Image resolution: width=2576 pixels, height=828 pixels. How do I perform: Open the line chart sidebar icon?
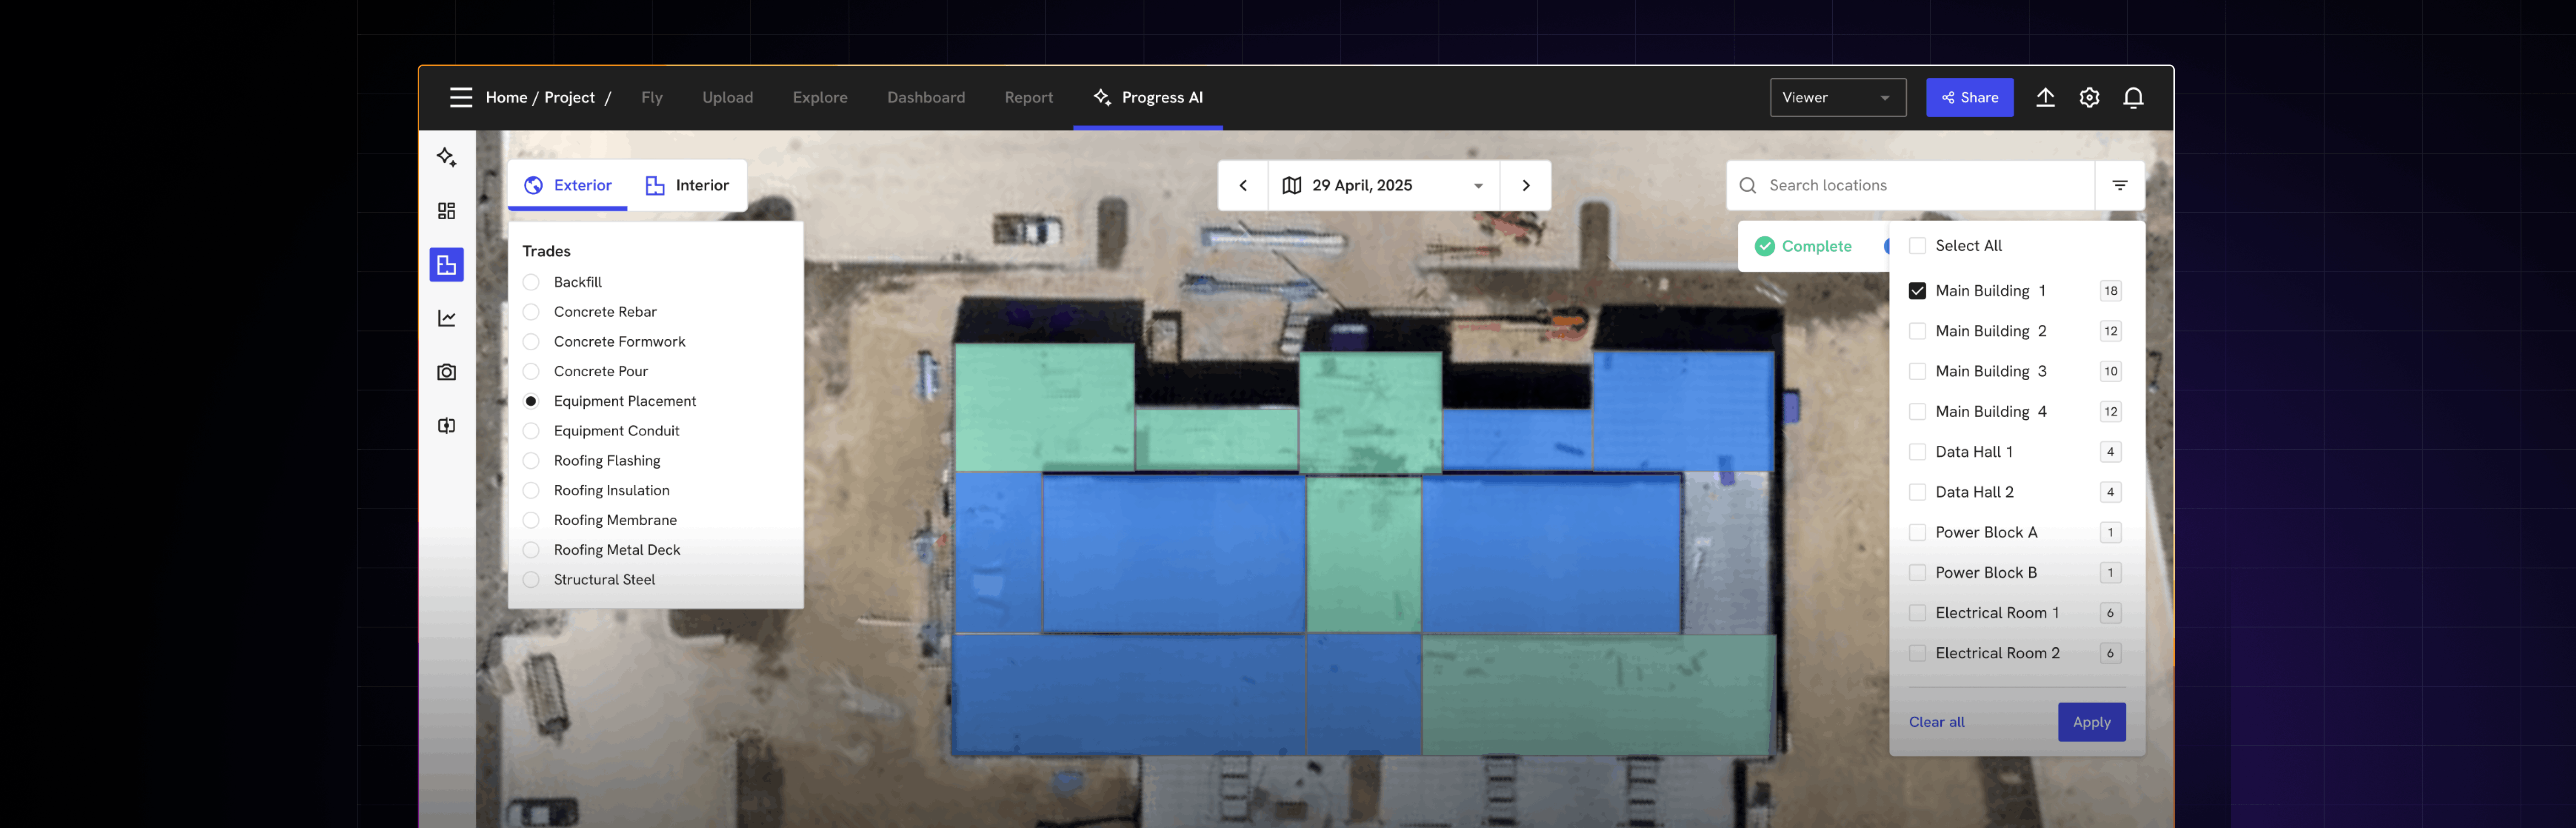point(447,318)
